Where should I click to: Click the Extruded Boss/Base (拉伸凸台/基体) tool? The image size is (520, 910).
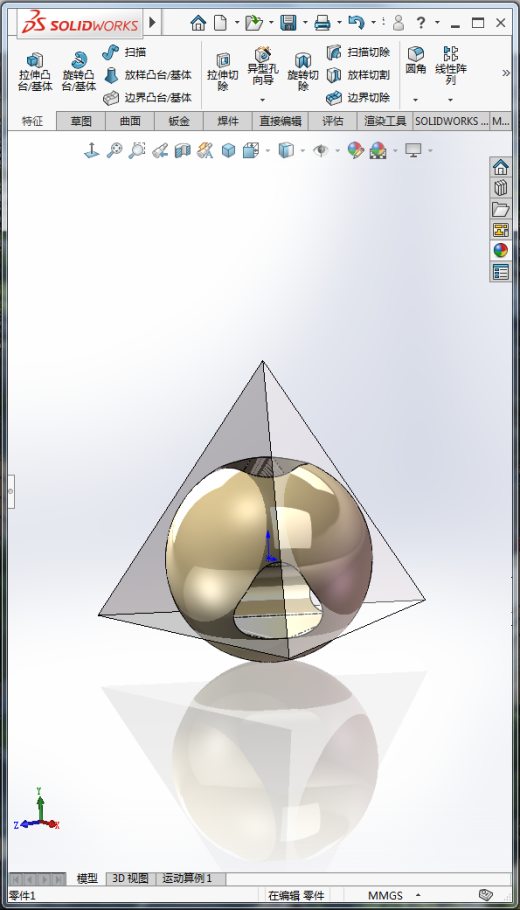35,73
